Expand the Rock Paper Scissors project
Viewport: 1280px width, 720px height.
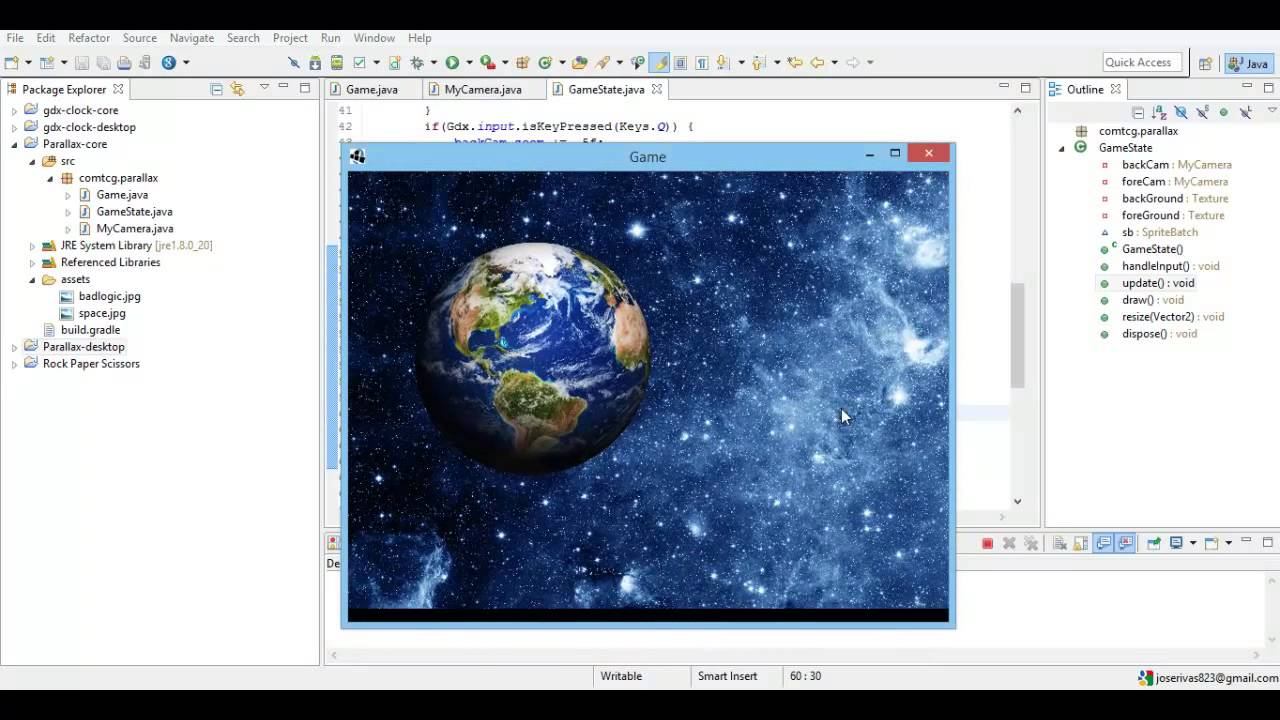pos(14,364)
